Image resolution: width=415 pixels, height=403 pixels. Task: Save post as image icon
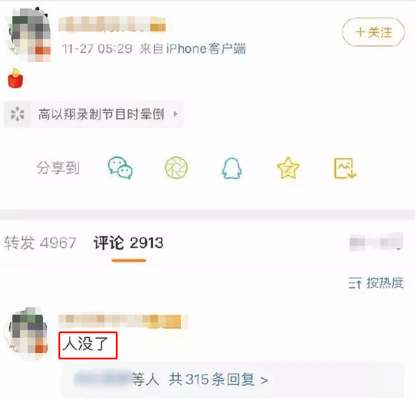pyautogui.click(x=345, y=168)
